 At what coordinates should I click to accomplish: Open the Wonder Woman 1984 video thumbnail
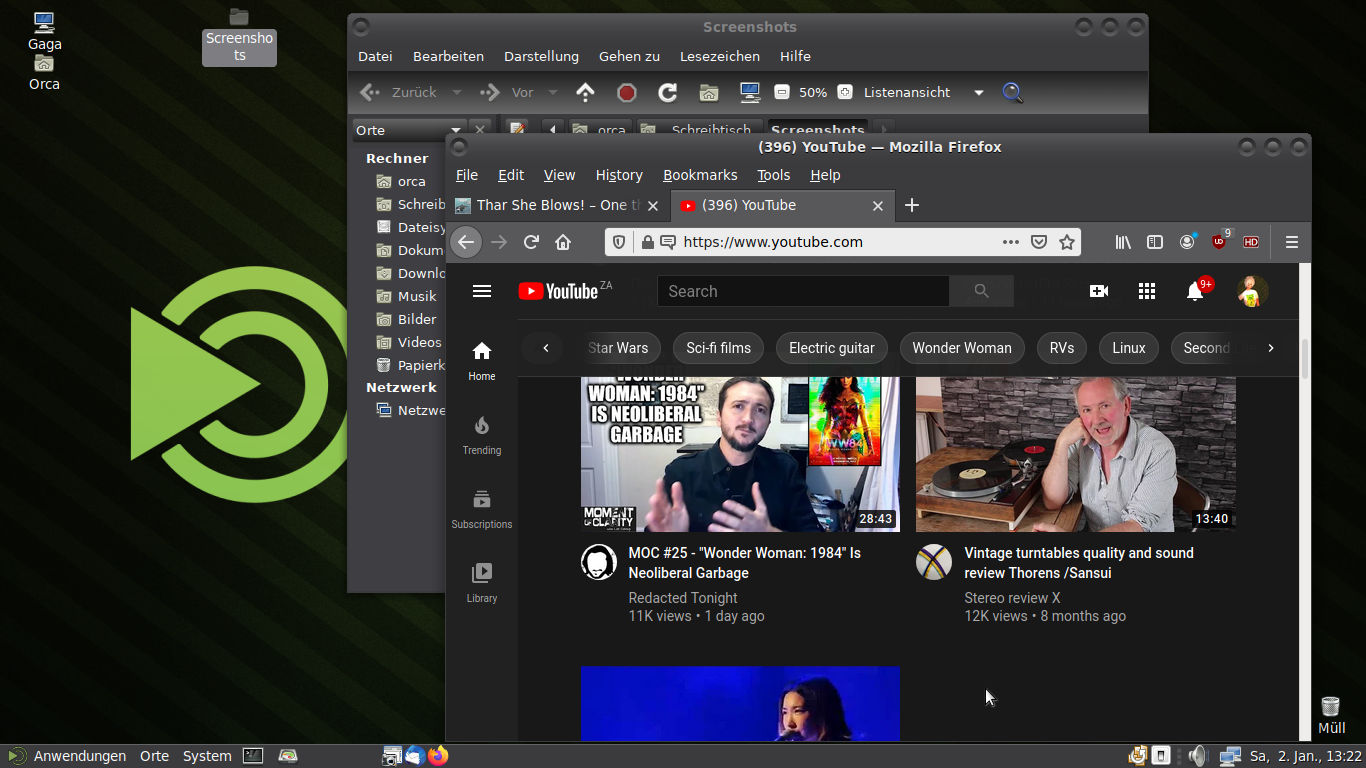740,454
